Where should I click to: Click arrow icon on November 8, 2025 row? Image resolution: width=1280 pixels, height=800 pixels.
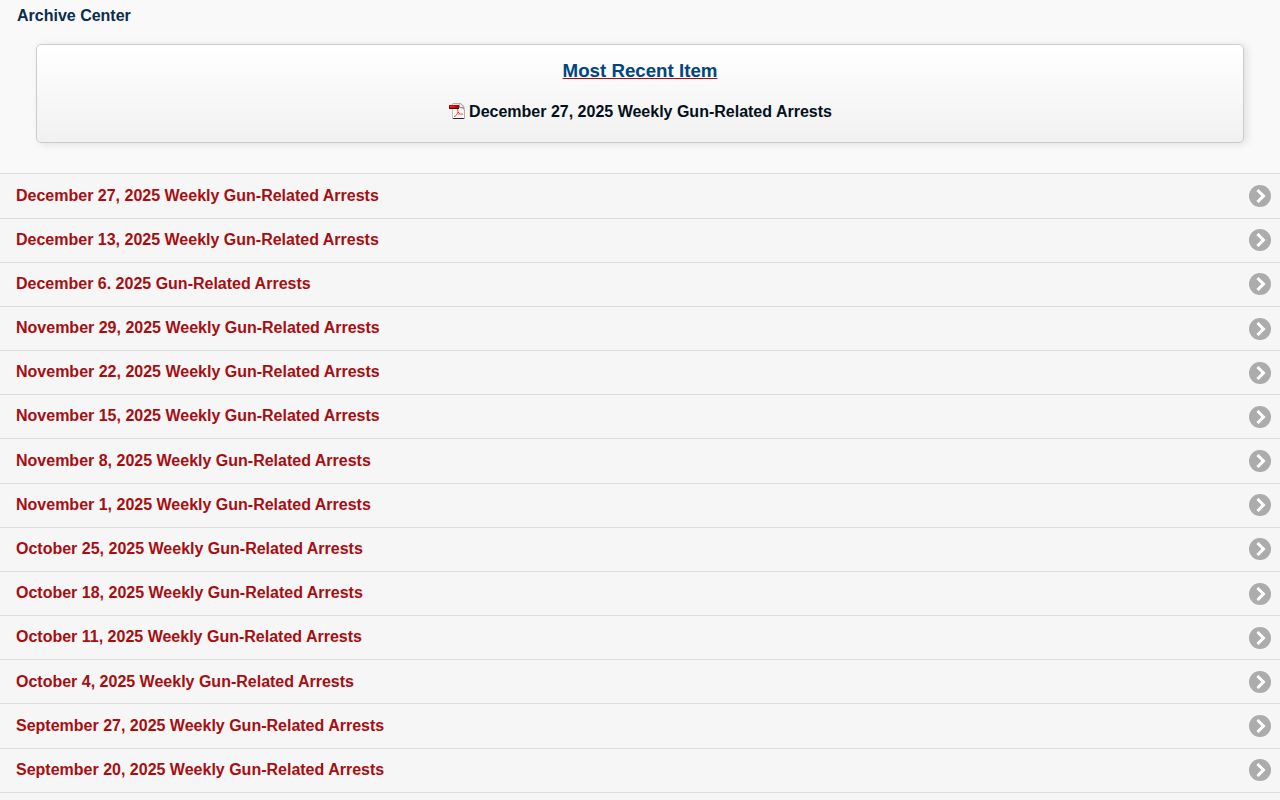[1260, 461]
